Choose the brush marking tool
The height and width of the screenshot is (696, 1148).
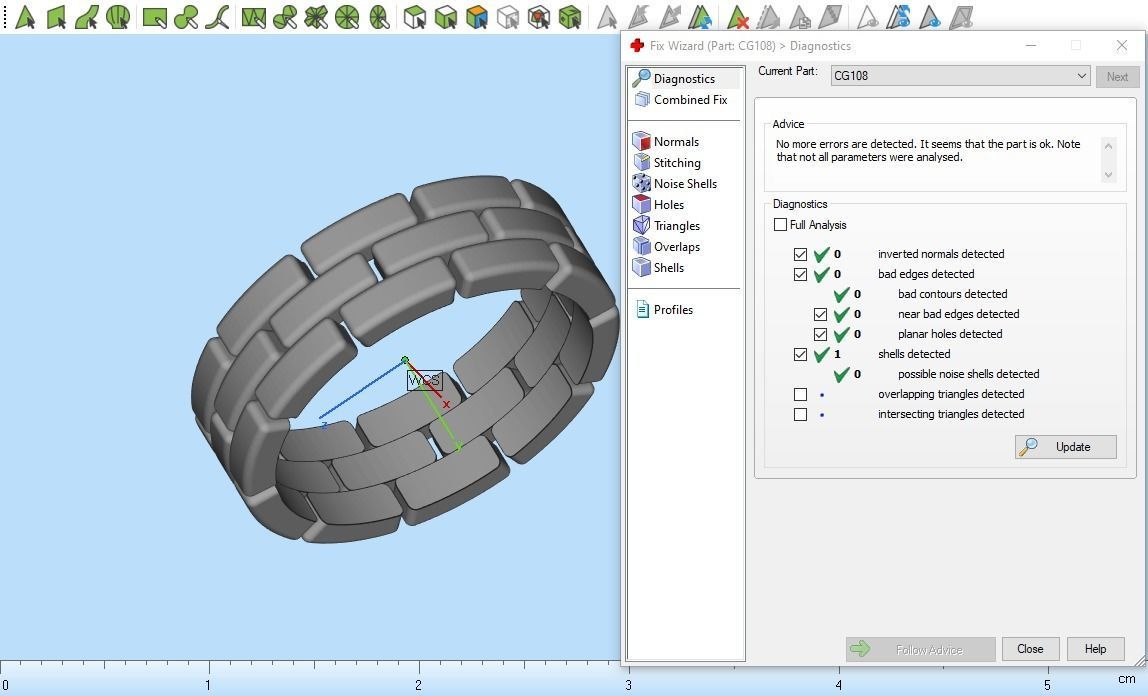[x=185, y=16]
